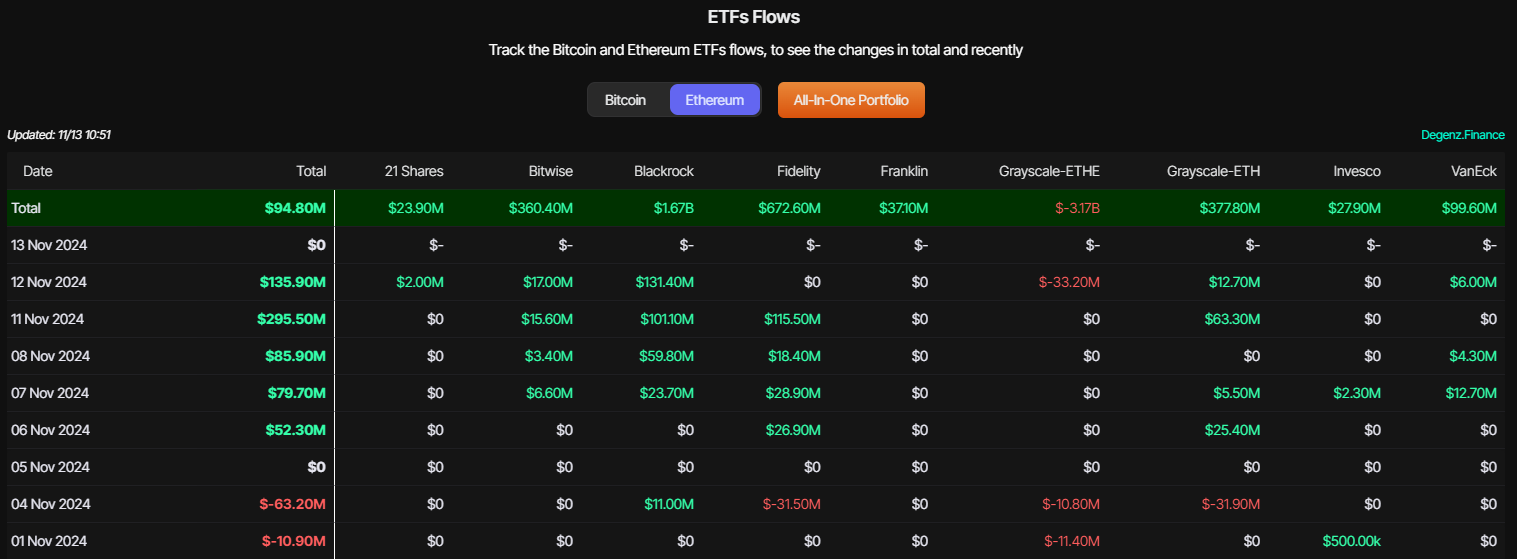Click the Franklin column header

(x=904, y=171)
